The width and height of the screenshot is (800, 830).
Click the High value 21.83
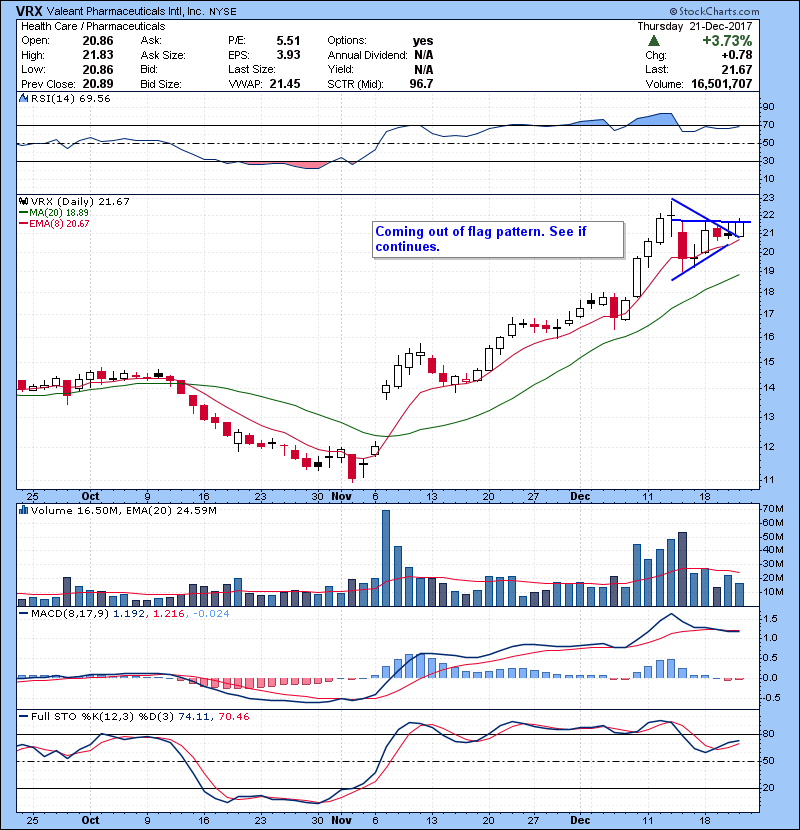coord(98,55)
